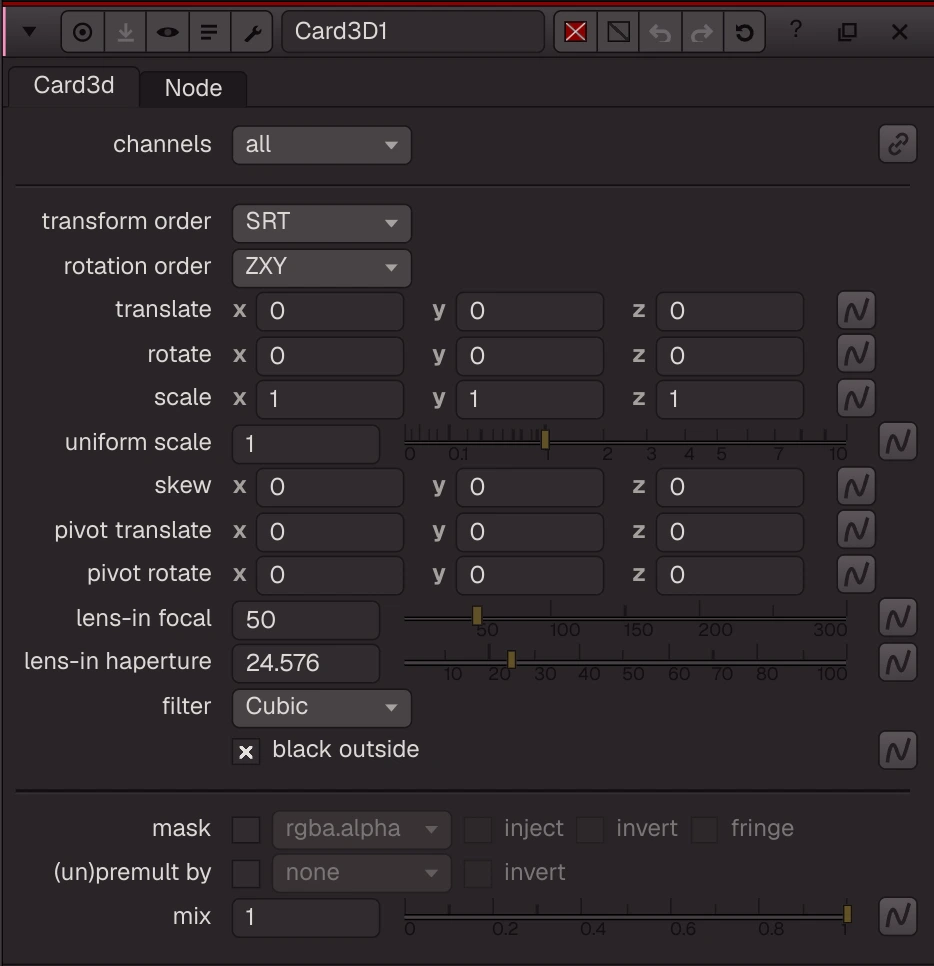934x966 pixels.
Task: Click the wrench settings icon
Action: point(252,31)
